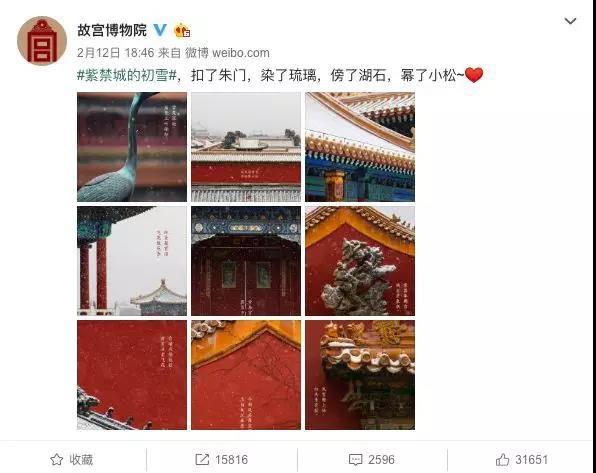
Task: Click the blue verified V badge
Action: pos(160,30)
